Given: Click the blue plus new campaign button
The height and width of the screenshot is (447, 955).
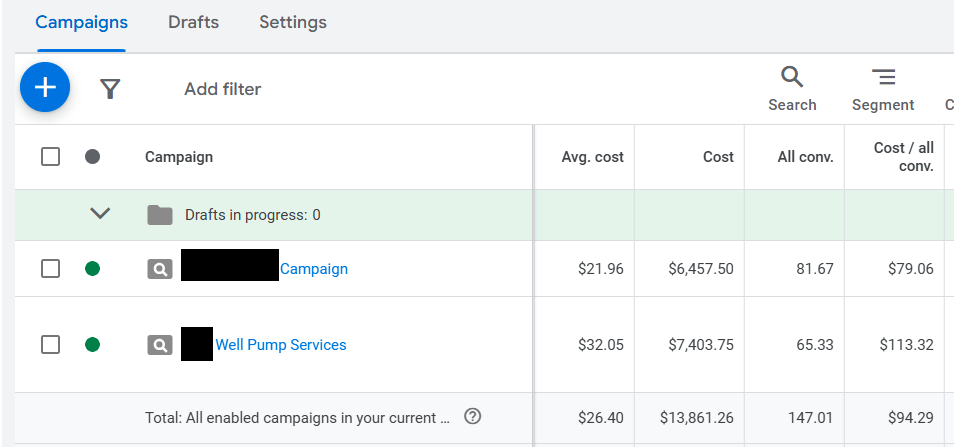Looking at the screenshot, I should coord(45,88).
